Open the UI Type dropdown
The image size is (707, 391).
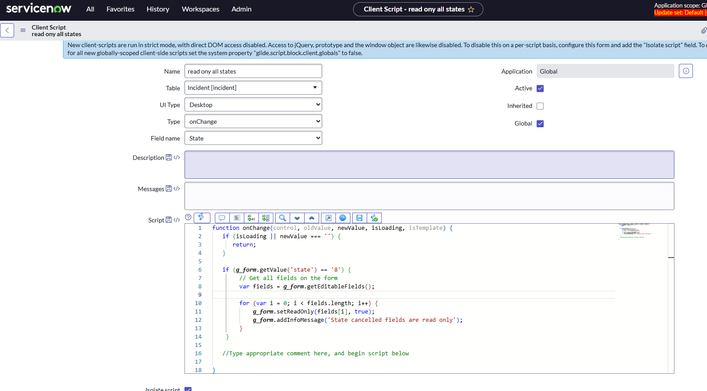coord(253,105)
